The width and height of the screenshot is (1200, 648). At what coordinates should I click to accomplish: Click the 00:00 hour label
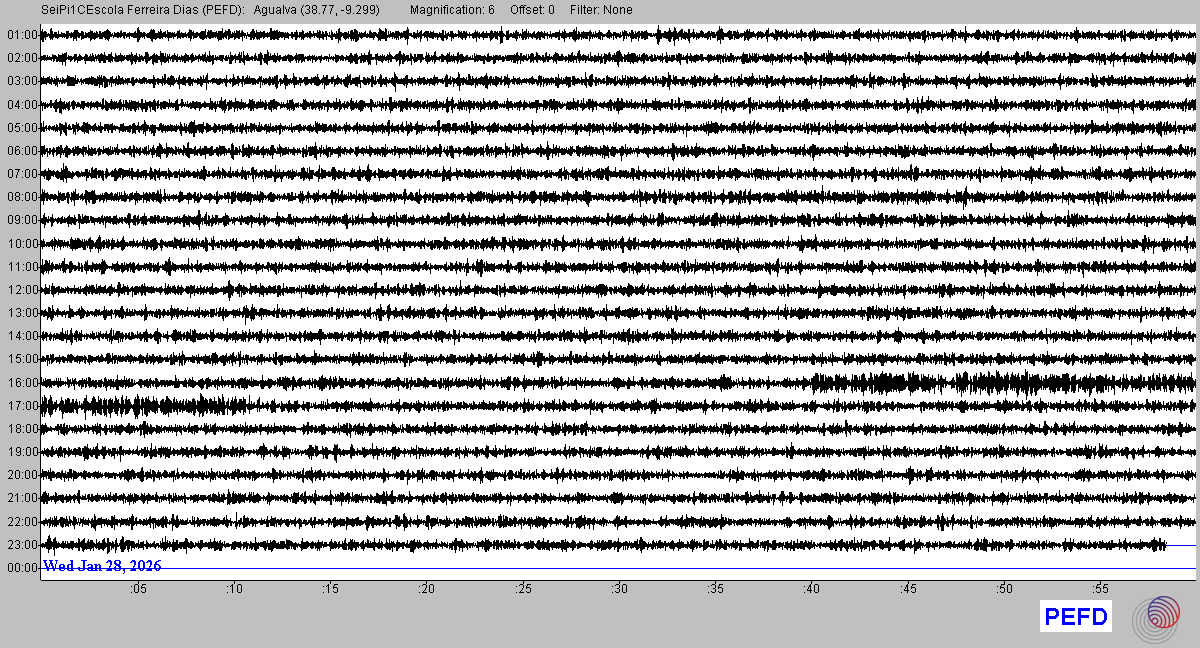21,568
